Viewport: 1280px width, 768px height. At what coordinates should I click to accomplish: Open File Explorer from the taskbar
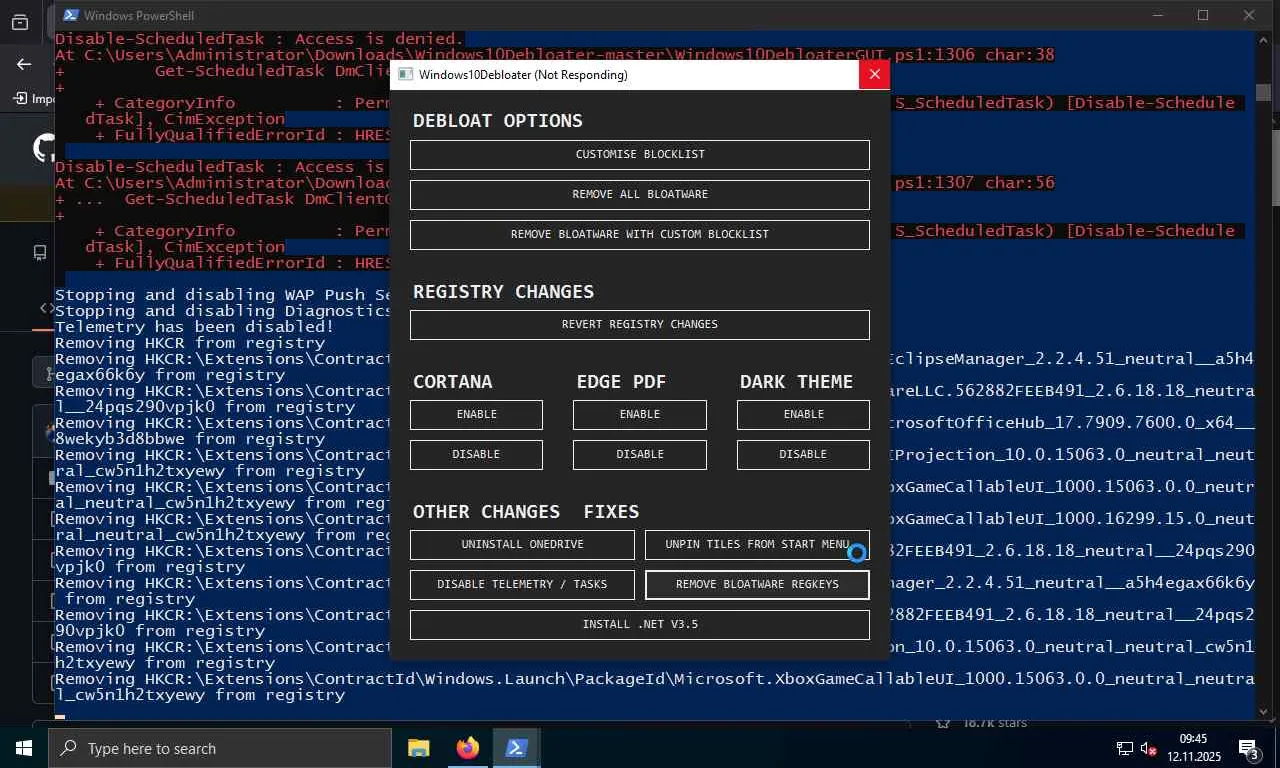418,748
